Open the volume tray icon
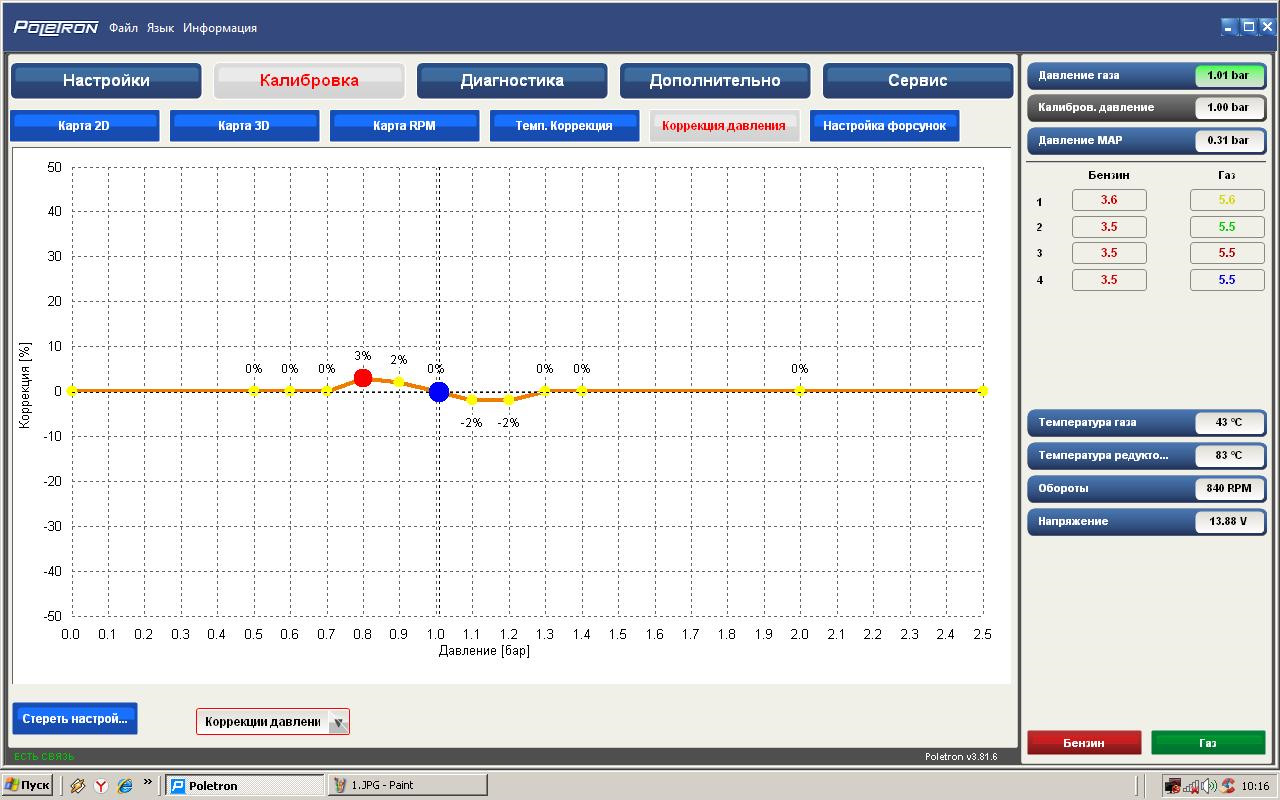1280x800 pixels. (1210, 786)
